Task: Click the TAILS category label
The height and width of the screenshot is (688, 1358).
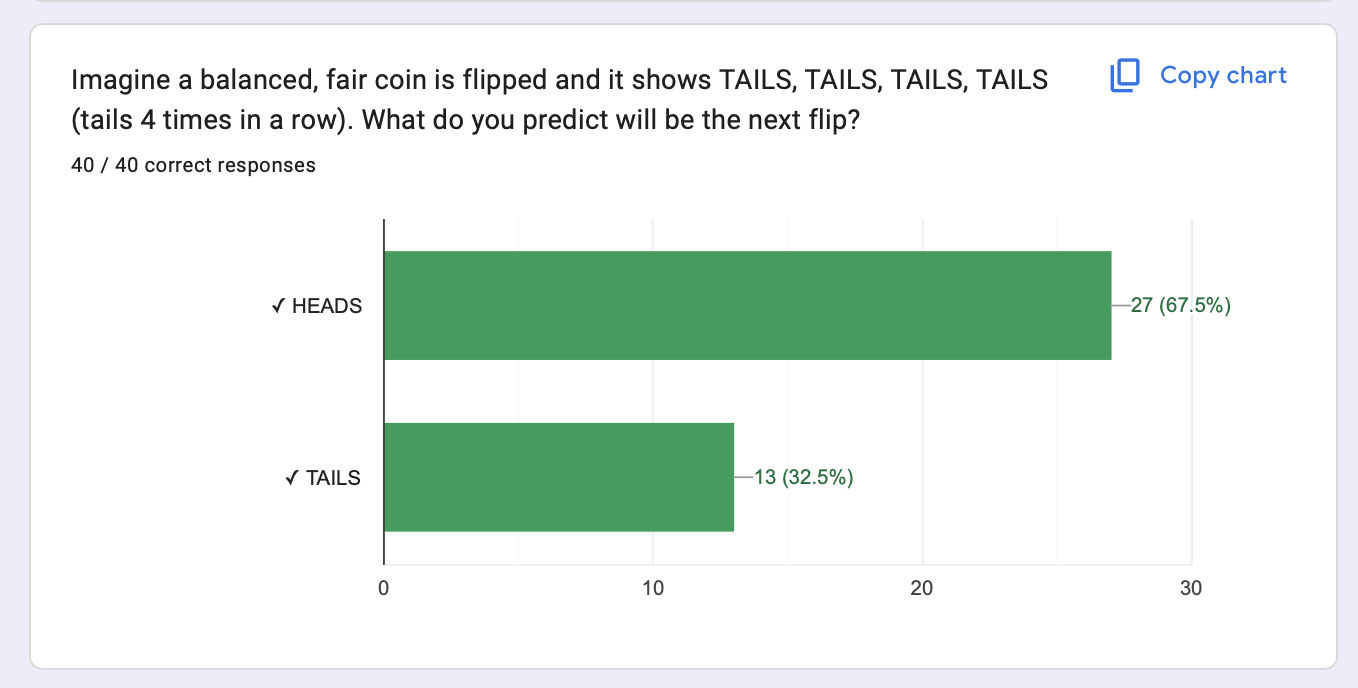Action: (x=334, y=478)
